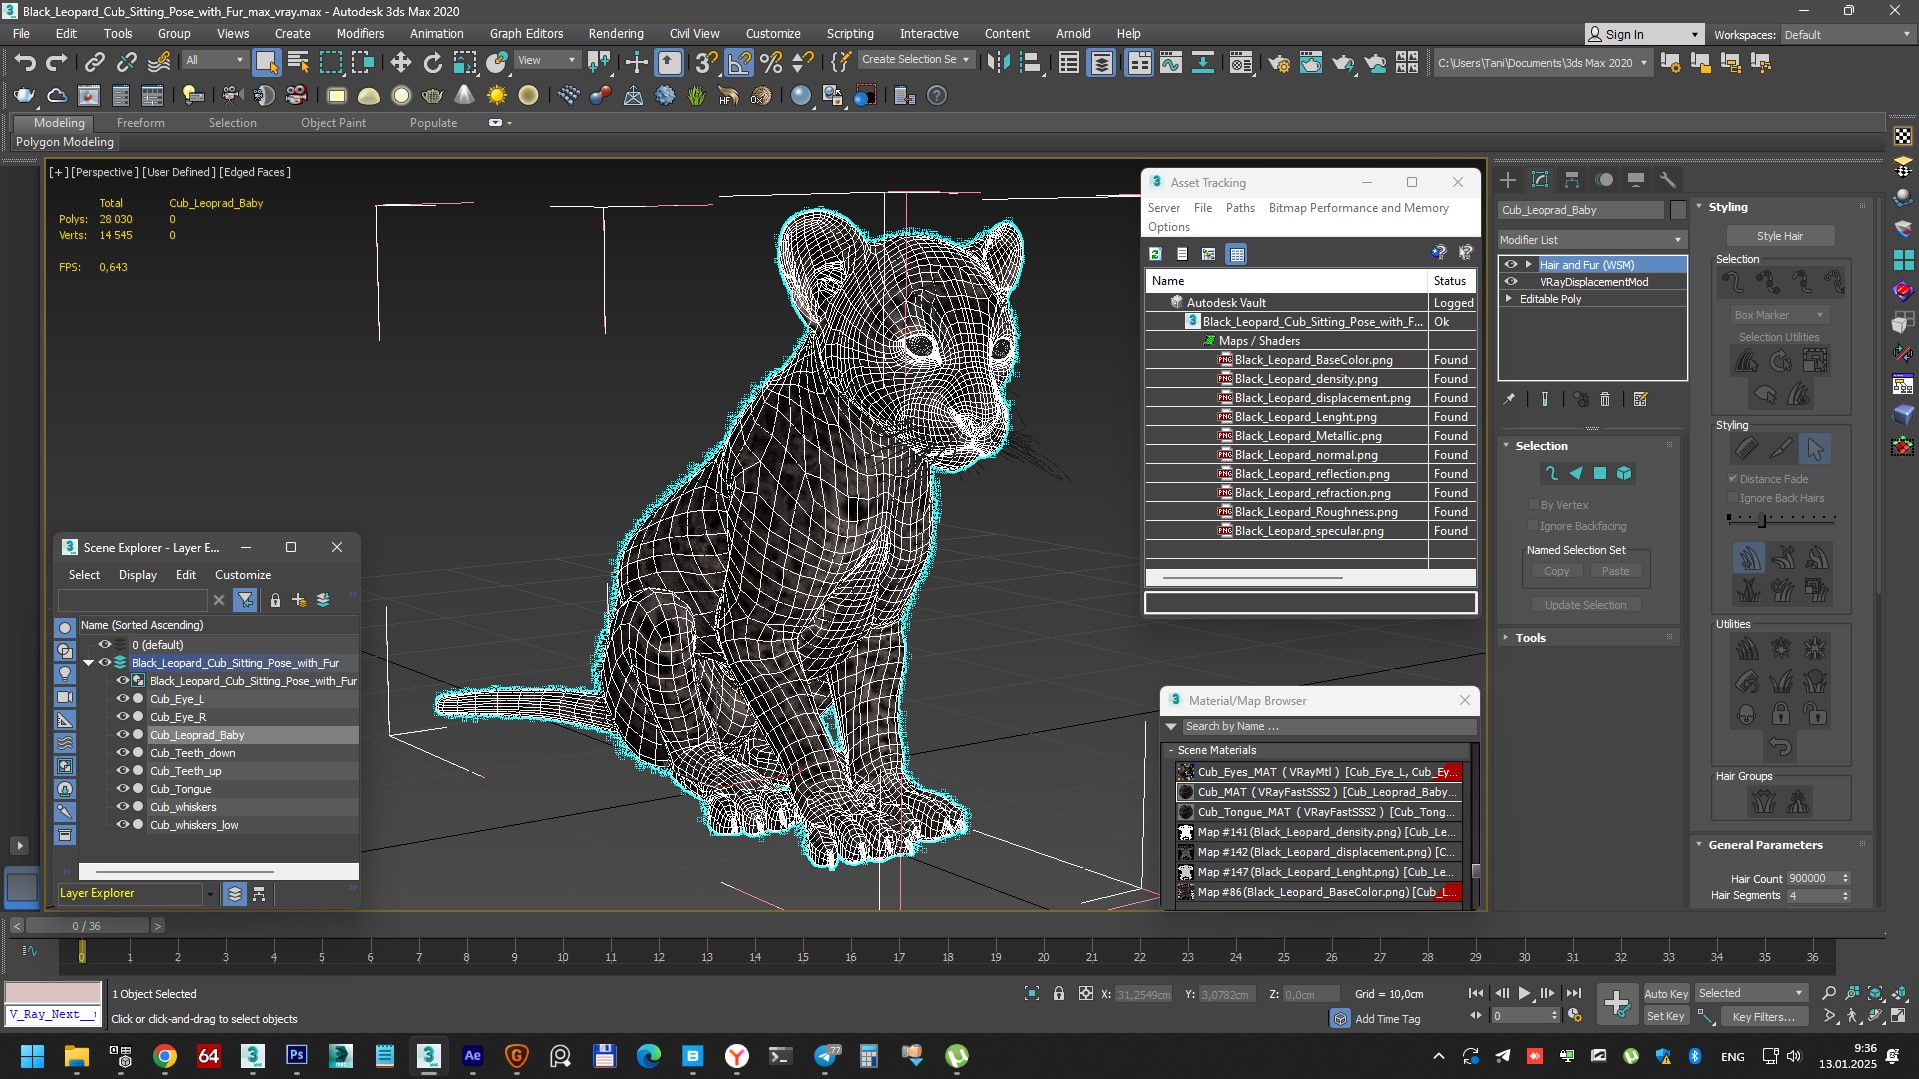Open the Modifier List dropdown

pos(1592,240)
